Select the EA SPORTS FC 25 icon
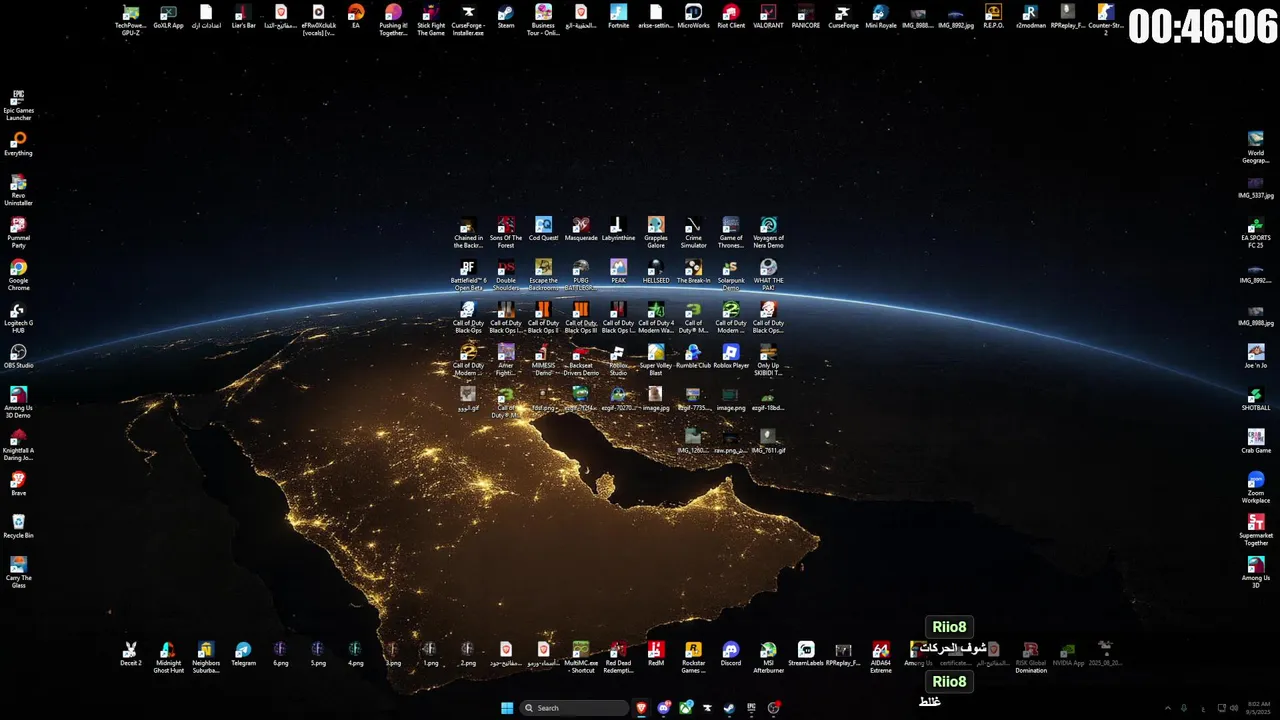The height and width of the screenshot is (720, 1280). point(1256,233)
